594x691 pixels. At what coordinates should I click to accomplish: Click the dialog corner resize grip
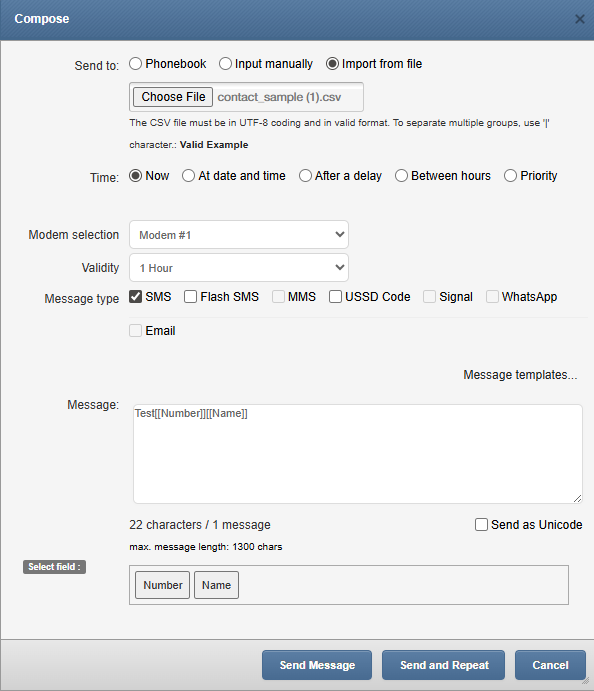point(586,681)
